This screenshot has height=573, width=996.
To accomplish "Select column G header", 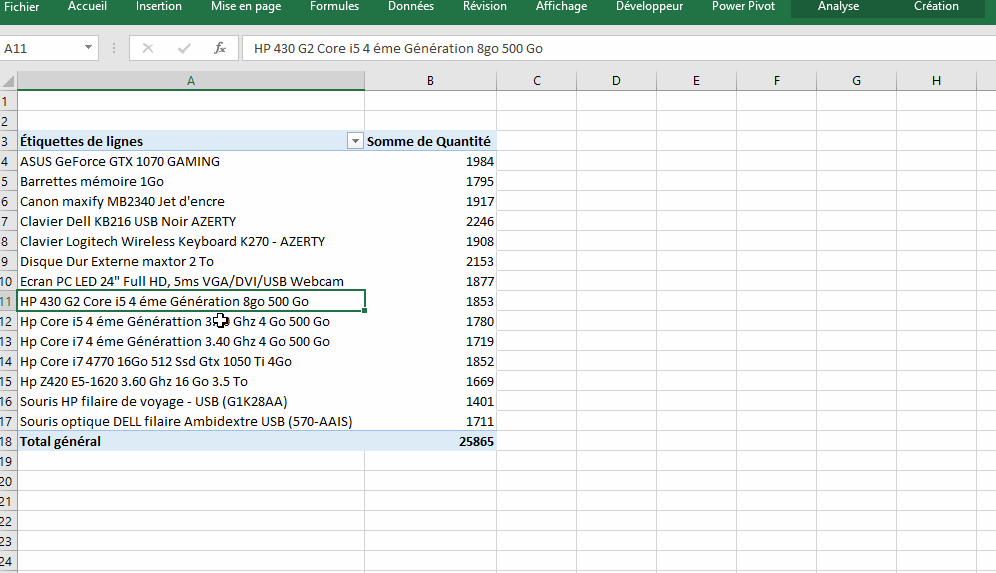I will coord(856,81).
